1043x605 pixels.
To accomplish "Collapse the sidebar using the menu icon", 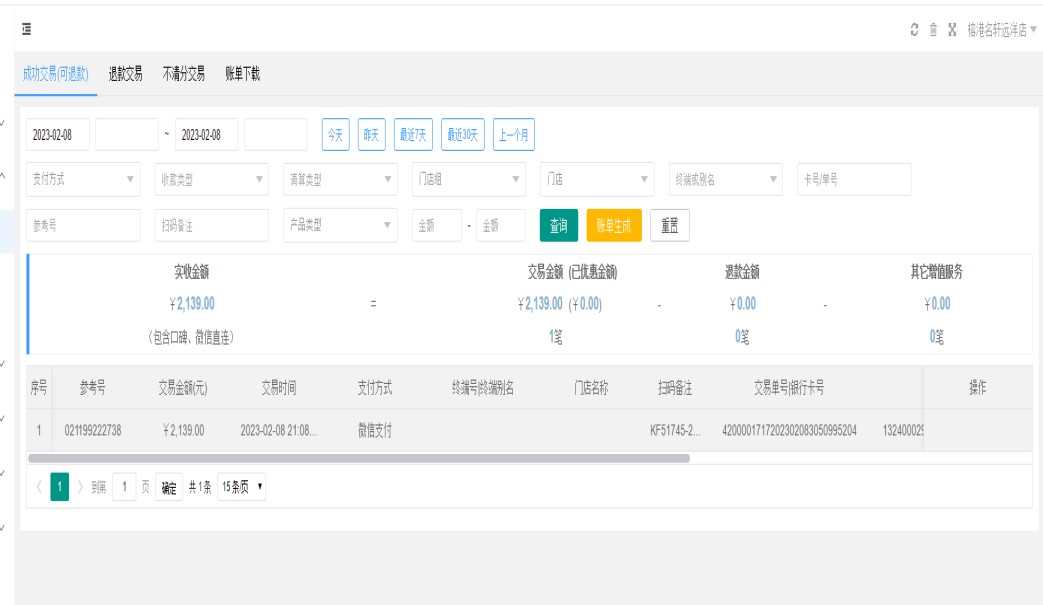I will point(27,30).
